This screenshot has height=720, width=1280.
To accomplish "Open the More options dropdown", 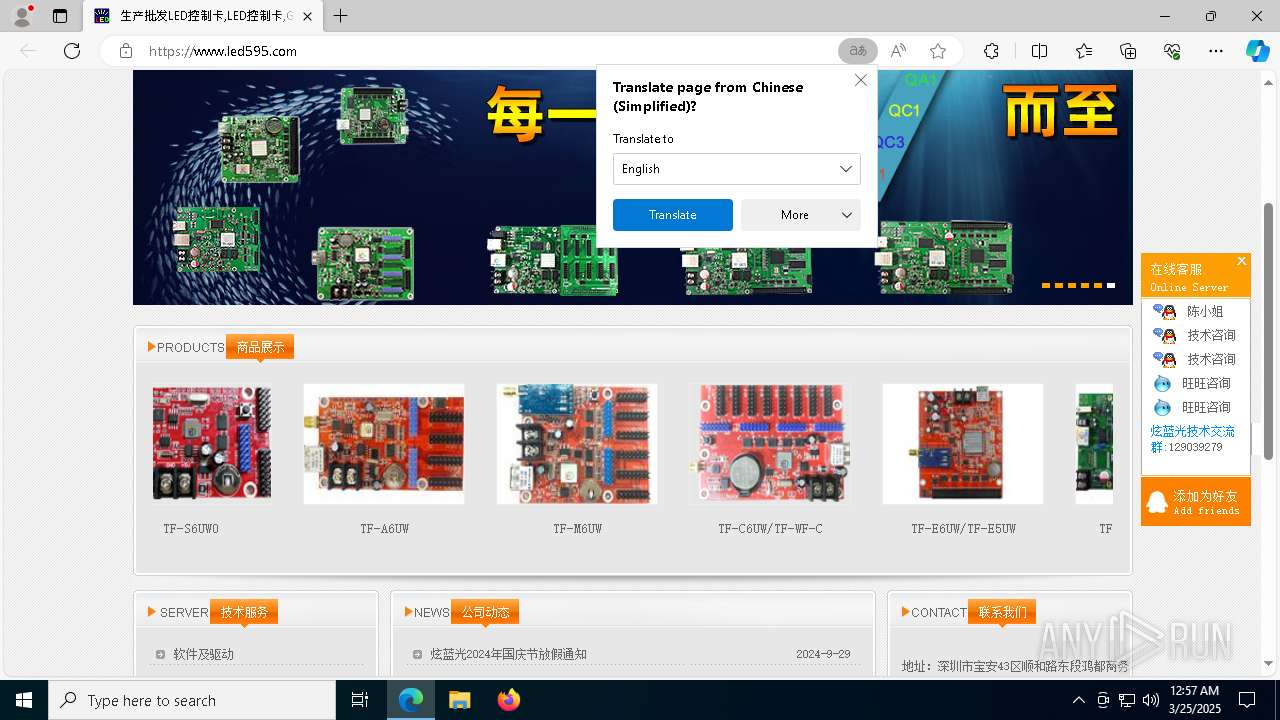I will coord(800,215).
